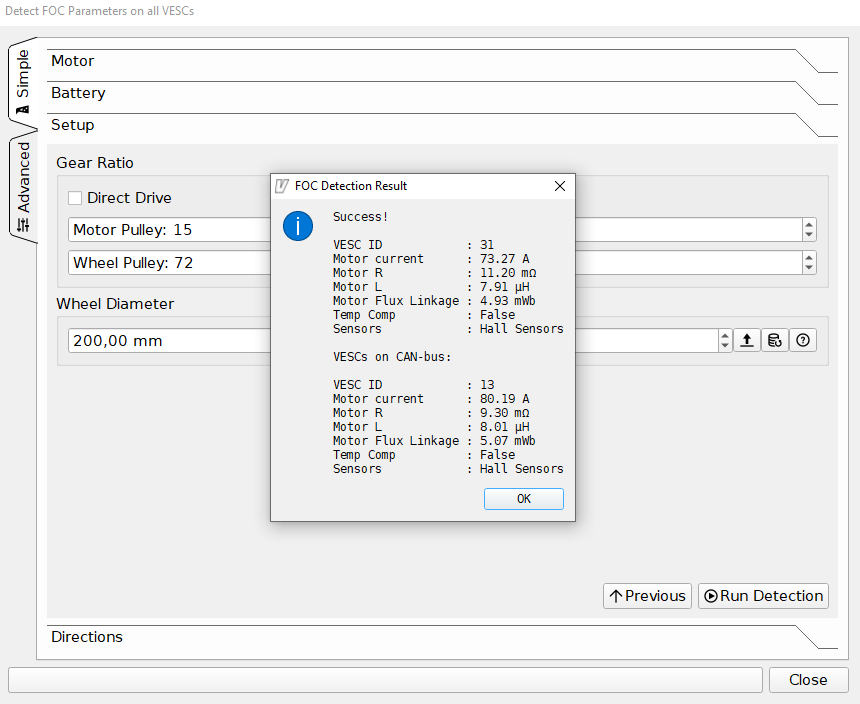
Task: Go back with the Previous button
Action: click(x=647, y=596)
